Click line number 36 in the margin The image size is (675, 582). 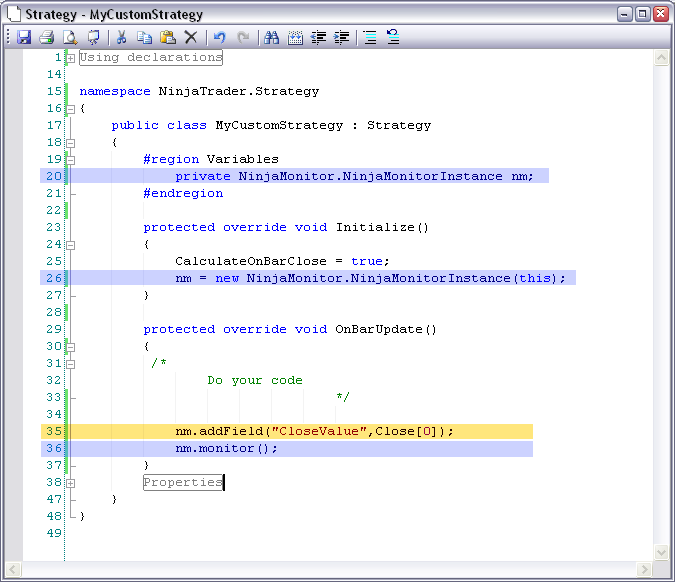pyautogui.click(x=54, y=449)
